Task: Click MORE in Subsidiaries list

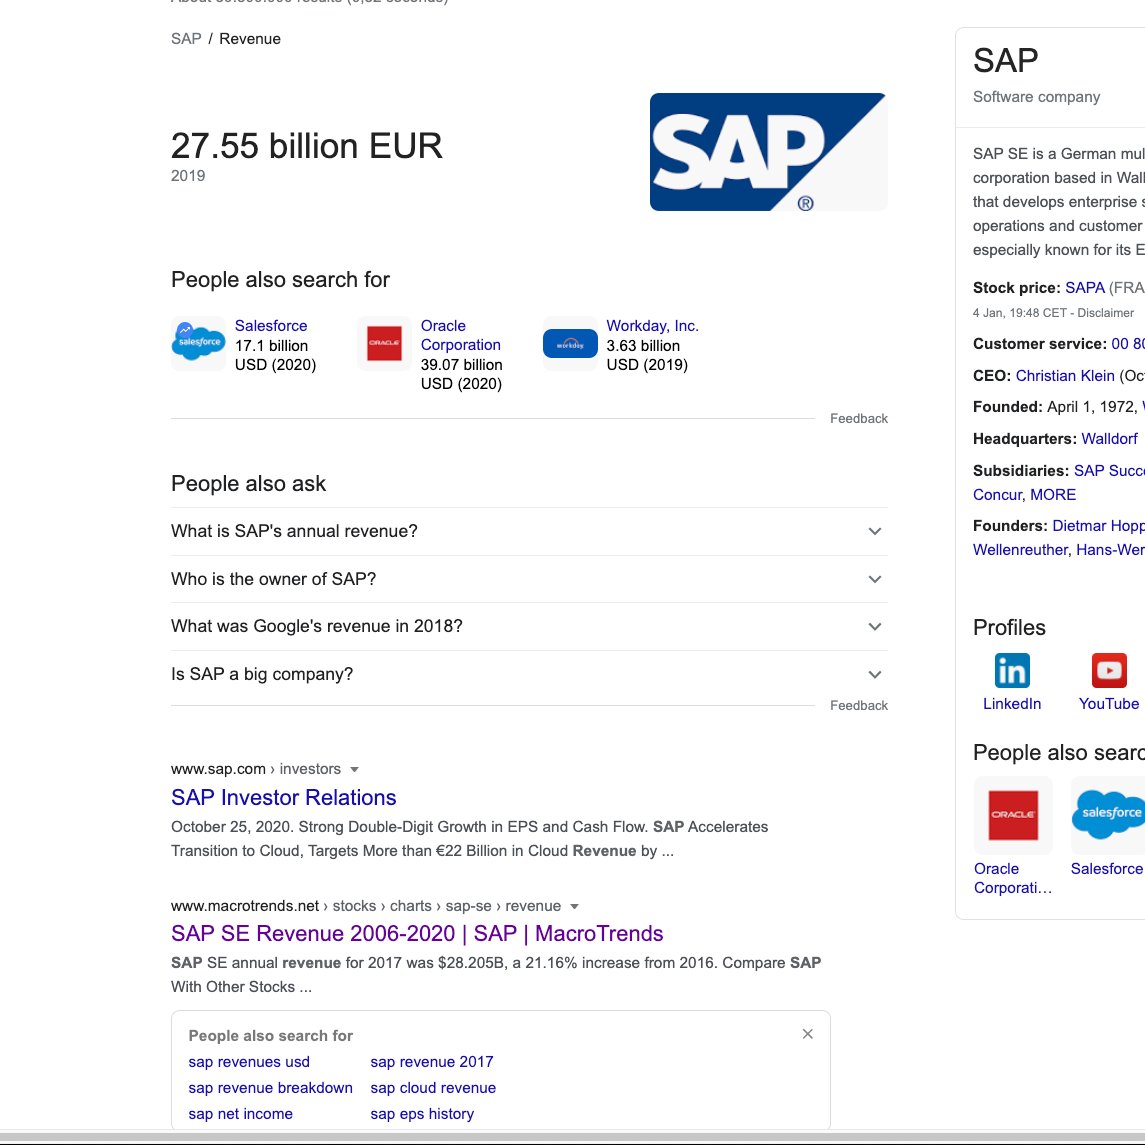Action: tap(1053, 494)
